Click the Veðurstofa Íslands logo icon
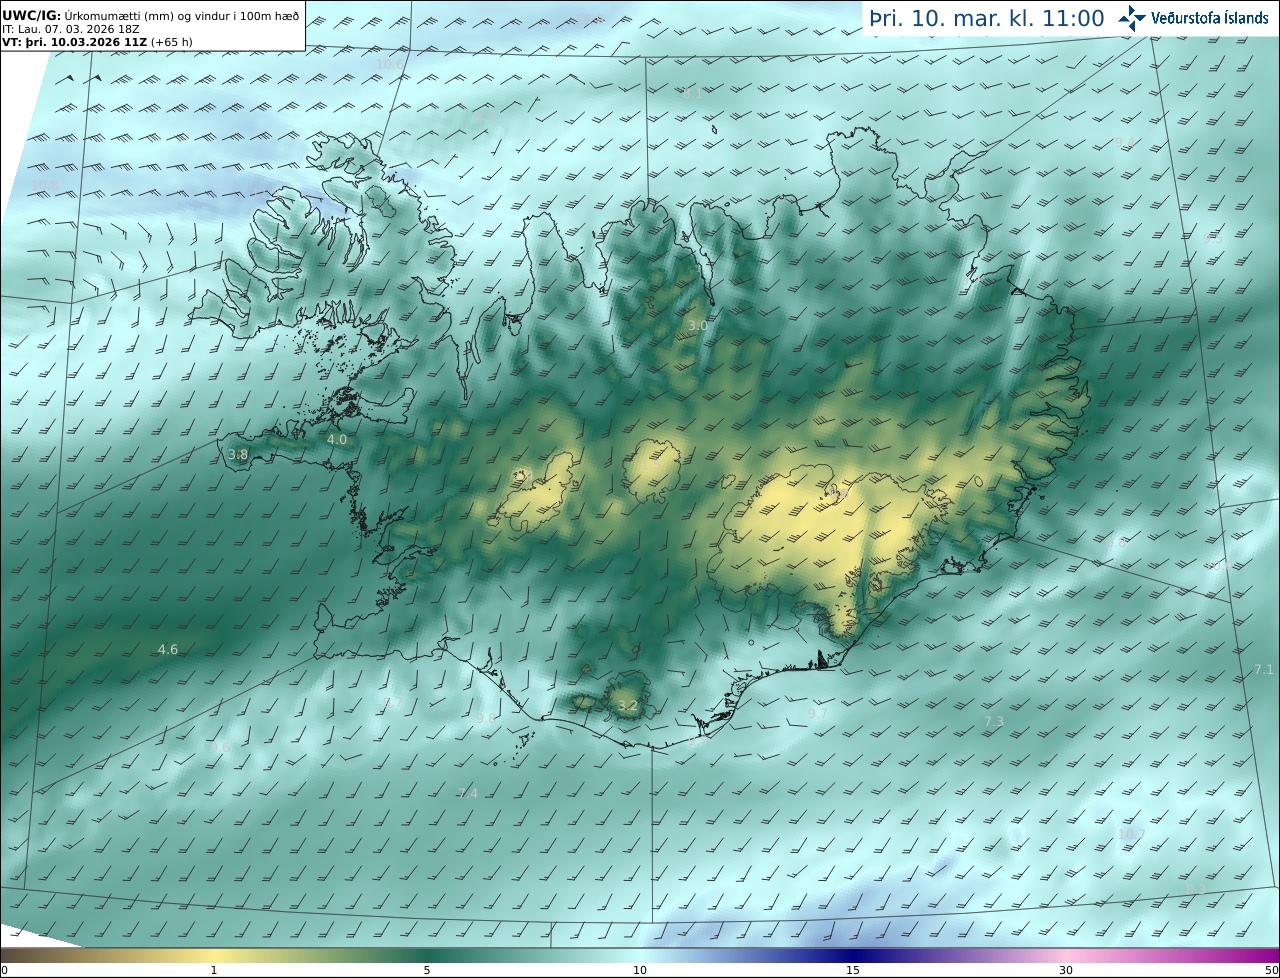Image resolution: width=1280 pixels, height=978 pixels. [1132, 18]
